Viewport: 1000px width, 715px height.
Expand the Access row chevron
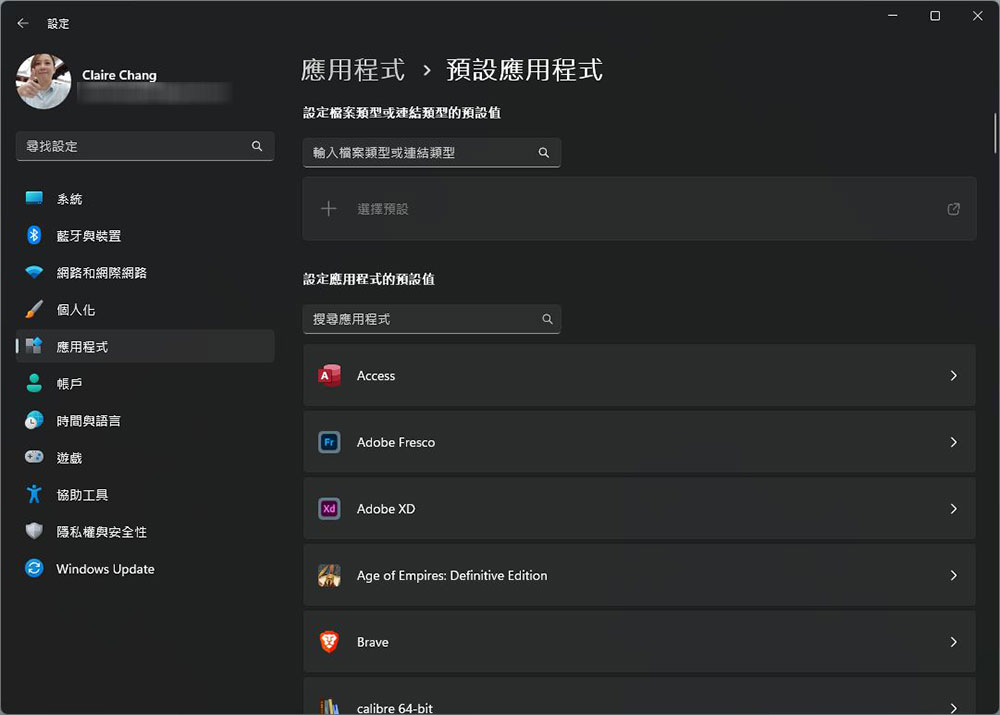click(x=953, y=376)
